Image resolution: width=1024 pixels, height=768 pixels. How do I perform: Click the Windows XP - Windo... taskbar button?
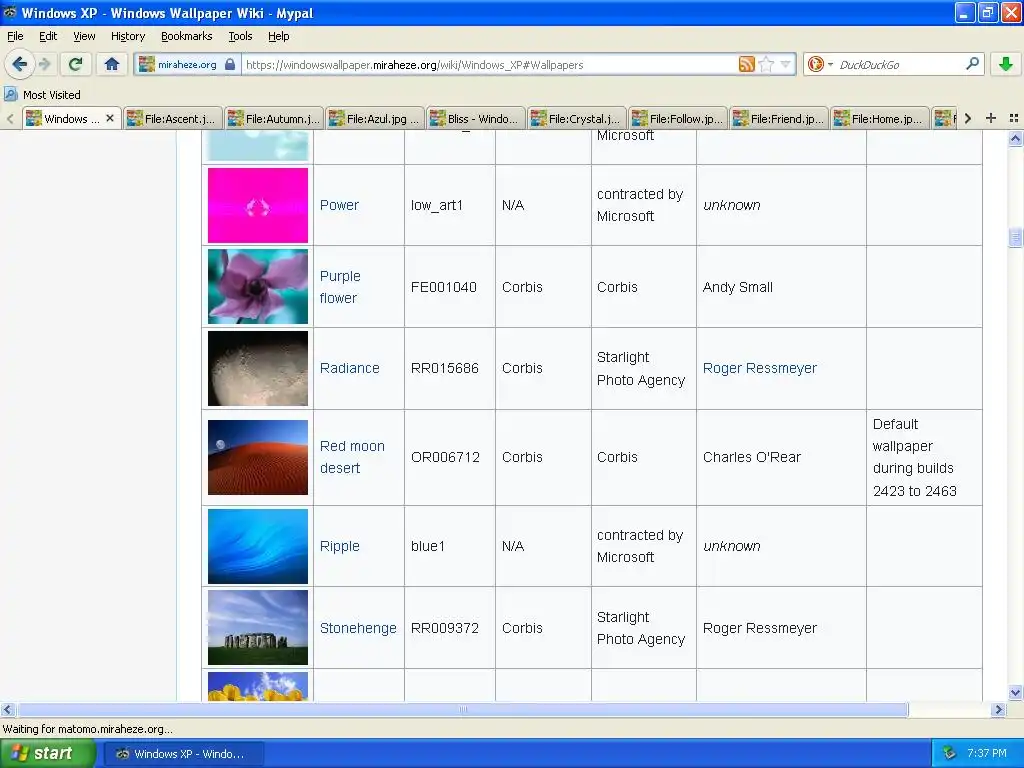tap(184, 754)
